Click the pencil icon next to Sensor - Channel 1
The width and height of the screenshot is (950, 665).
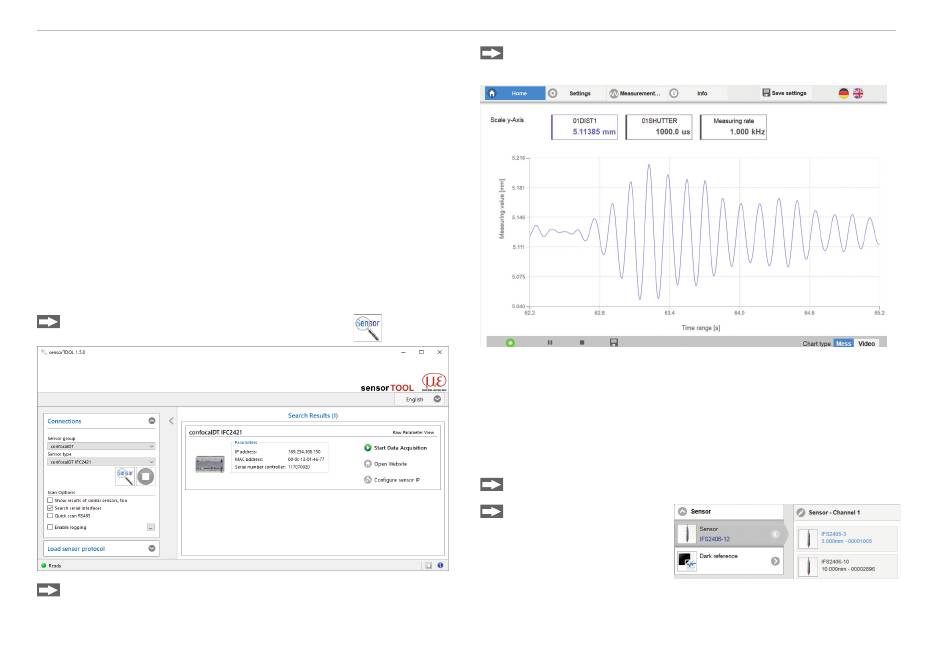coord(801,512)
